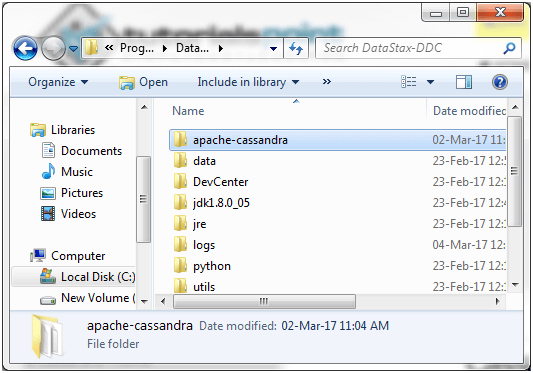
Task: Click the navigation pane scroll-up arrow
Action: click(x=144, y=107)
